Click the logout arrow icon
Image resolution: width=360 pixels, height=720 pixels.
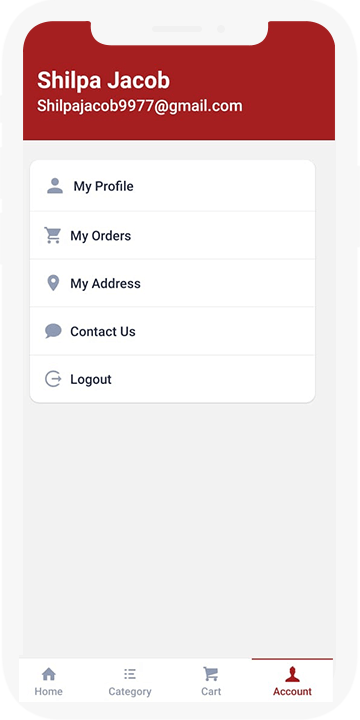53,379
